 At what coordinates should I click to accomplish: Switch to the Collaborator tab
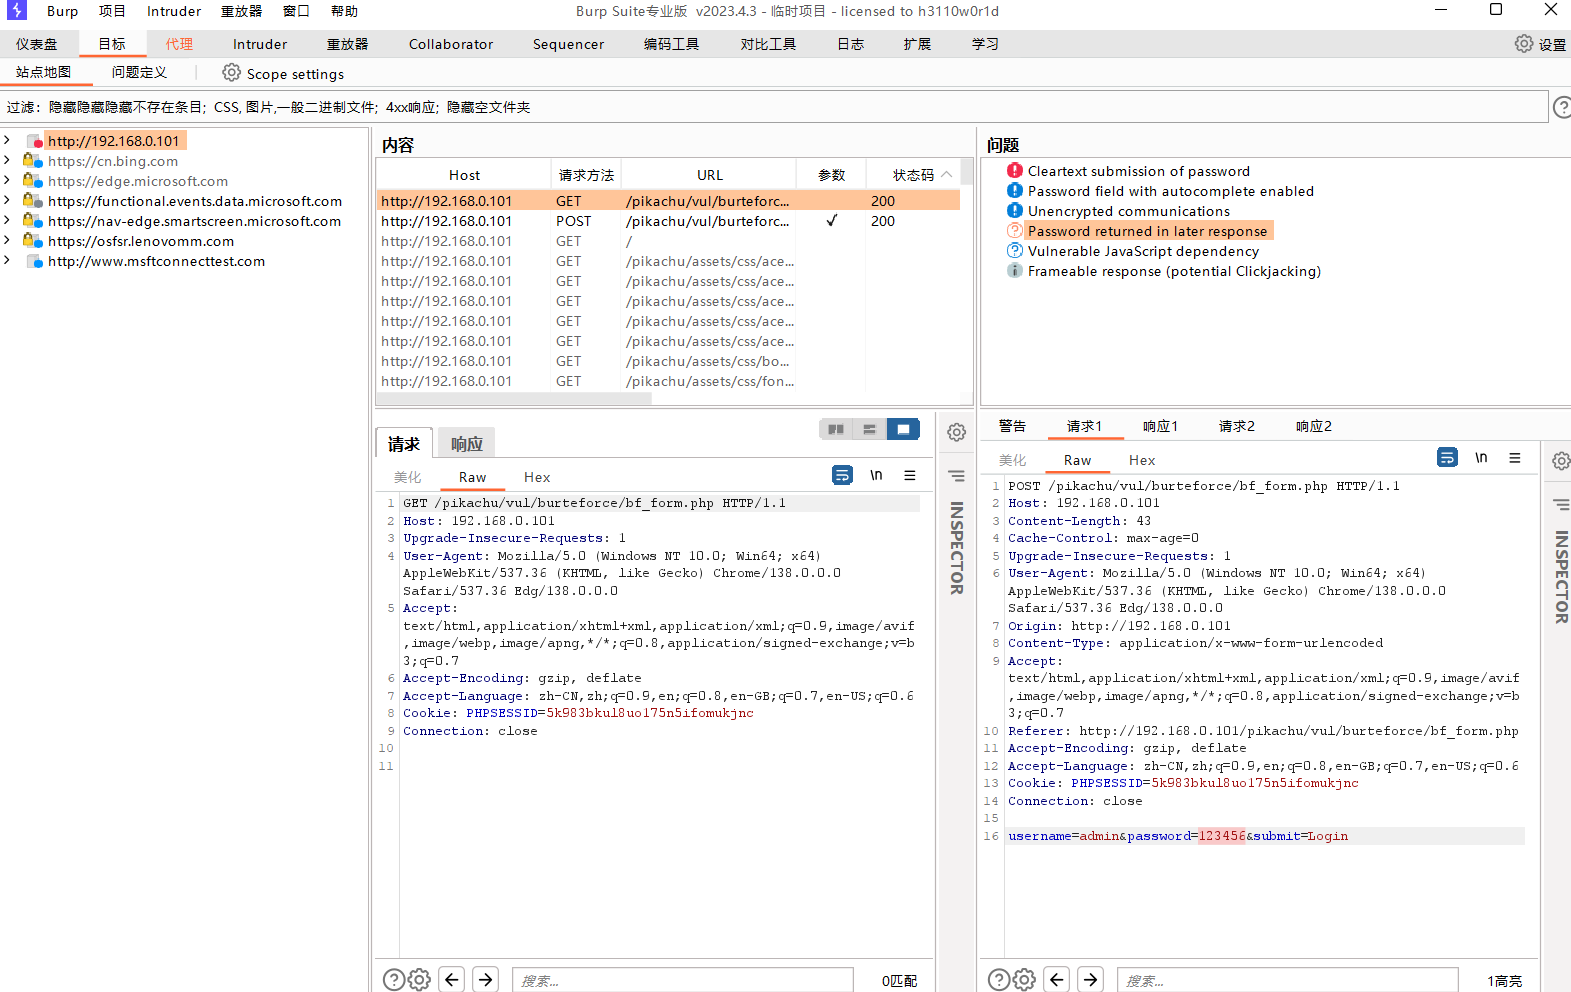click(x=451, y=44)
